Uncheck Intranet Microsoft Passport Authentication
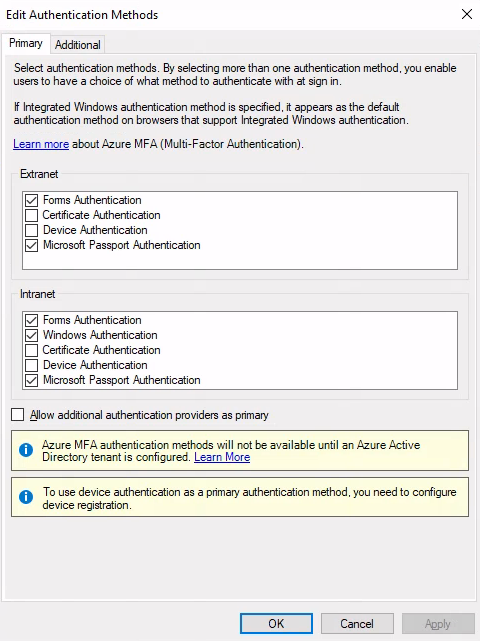Viewport: 480px width, 641px height. click(x=31, y=380)
